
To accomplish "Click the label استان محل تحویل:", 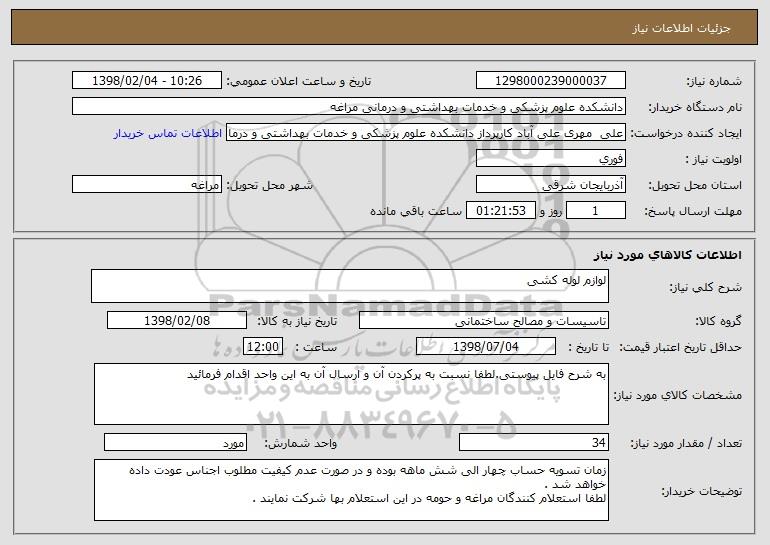I will pyautogui.click(x=695, y=186).
